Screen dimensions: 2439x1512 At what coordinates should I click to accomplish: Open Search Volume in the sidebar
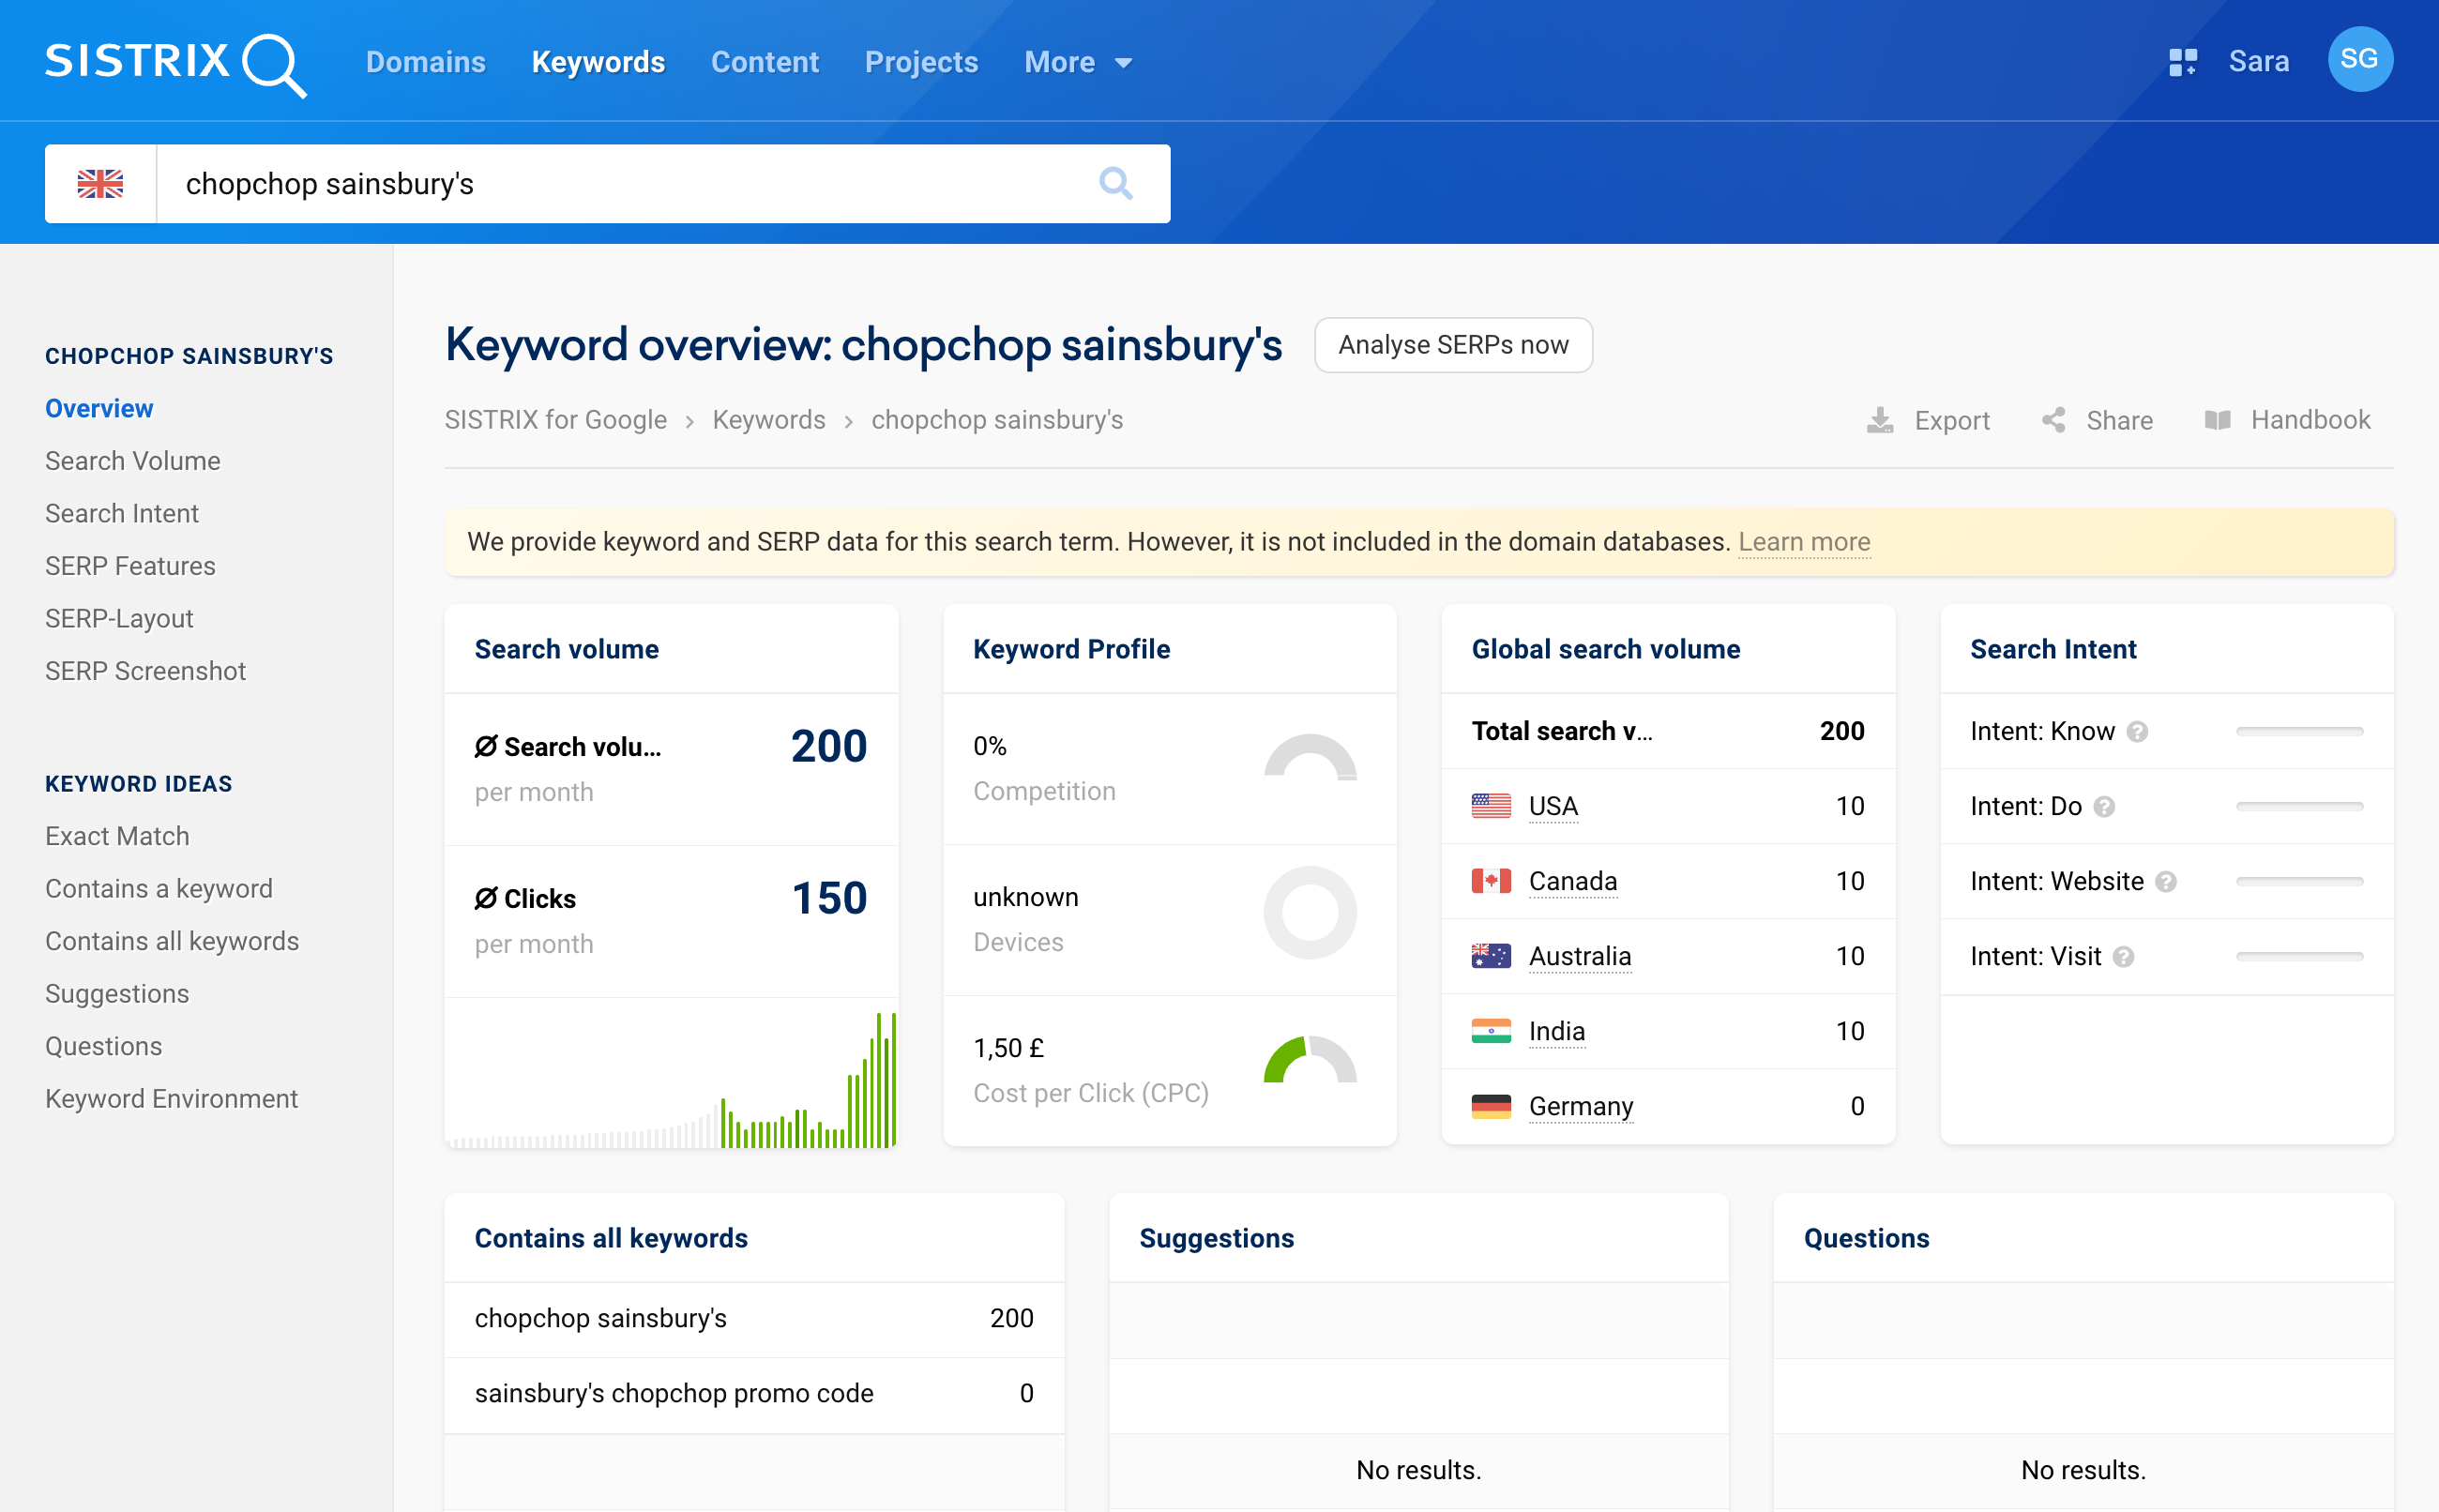pyautogui.click(x=133, y=461)
